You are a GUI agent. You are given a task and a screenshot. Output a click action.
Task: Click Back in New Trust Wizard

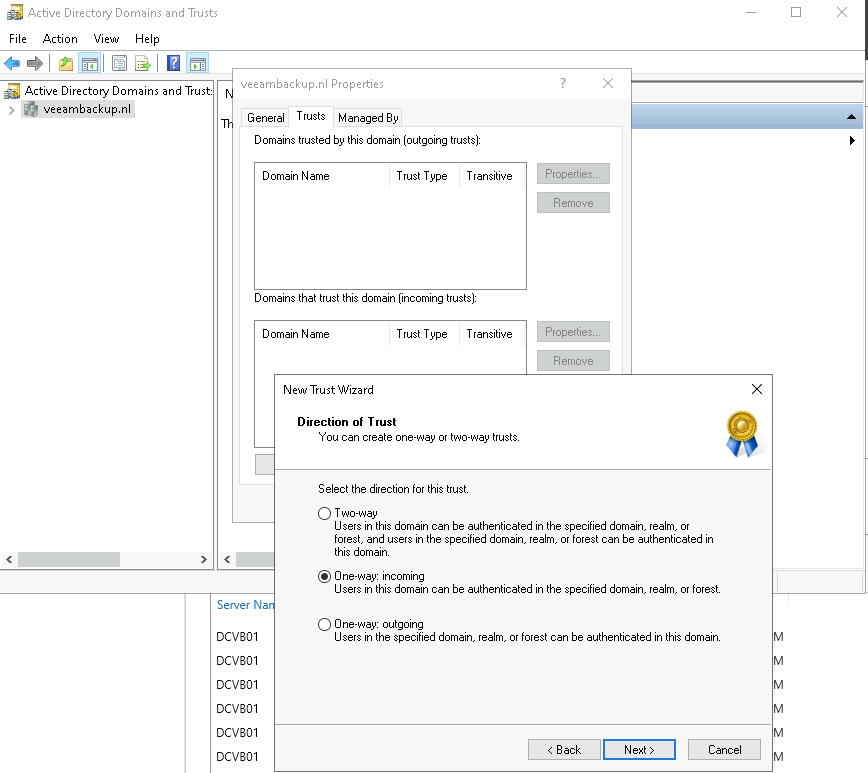564,749
